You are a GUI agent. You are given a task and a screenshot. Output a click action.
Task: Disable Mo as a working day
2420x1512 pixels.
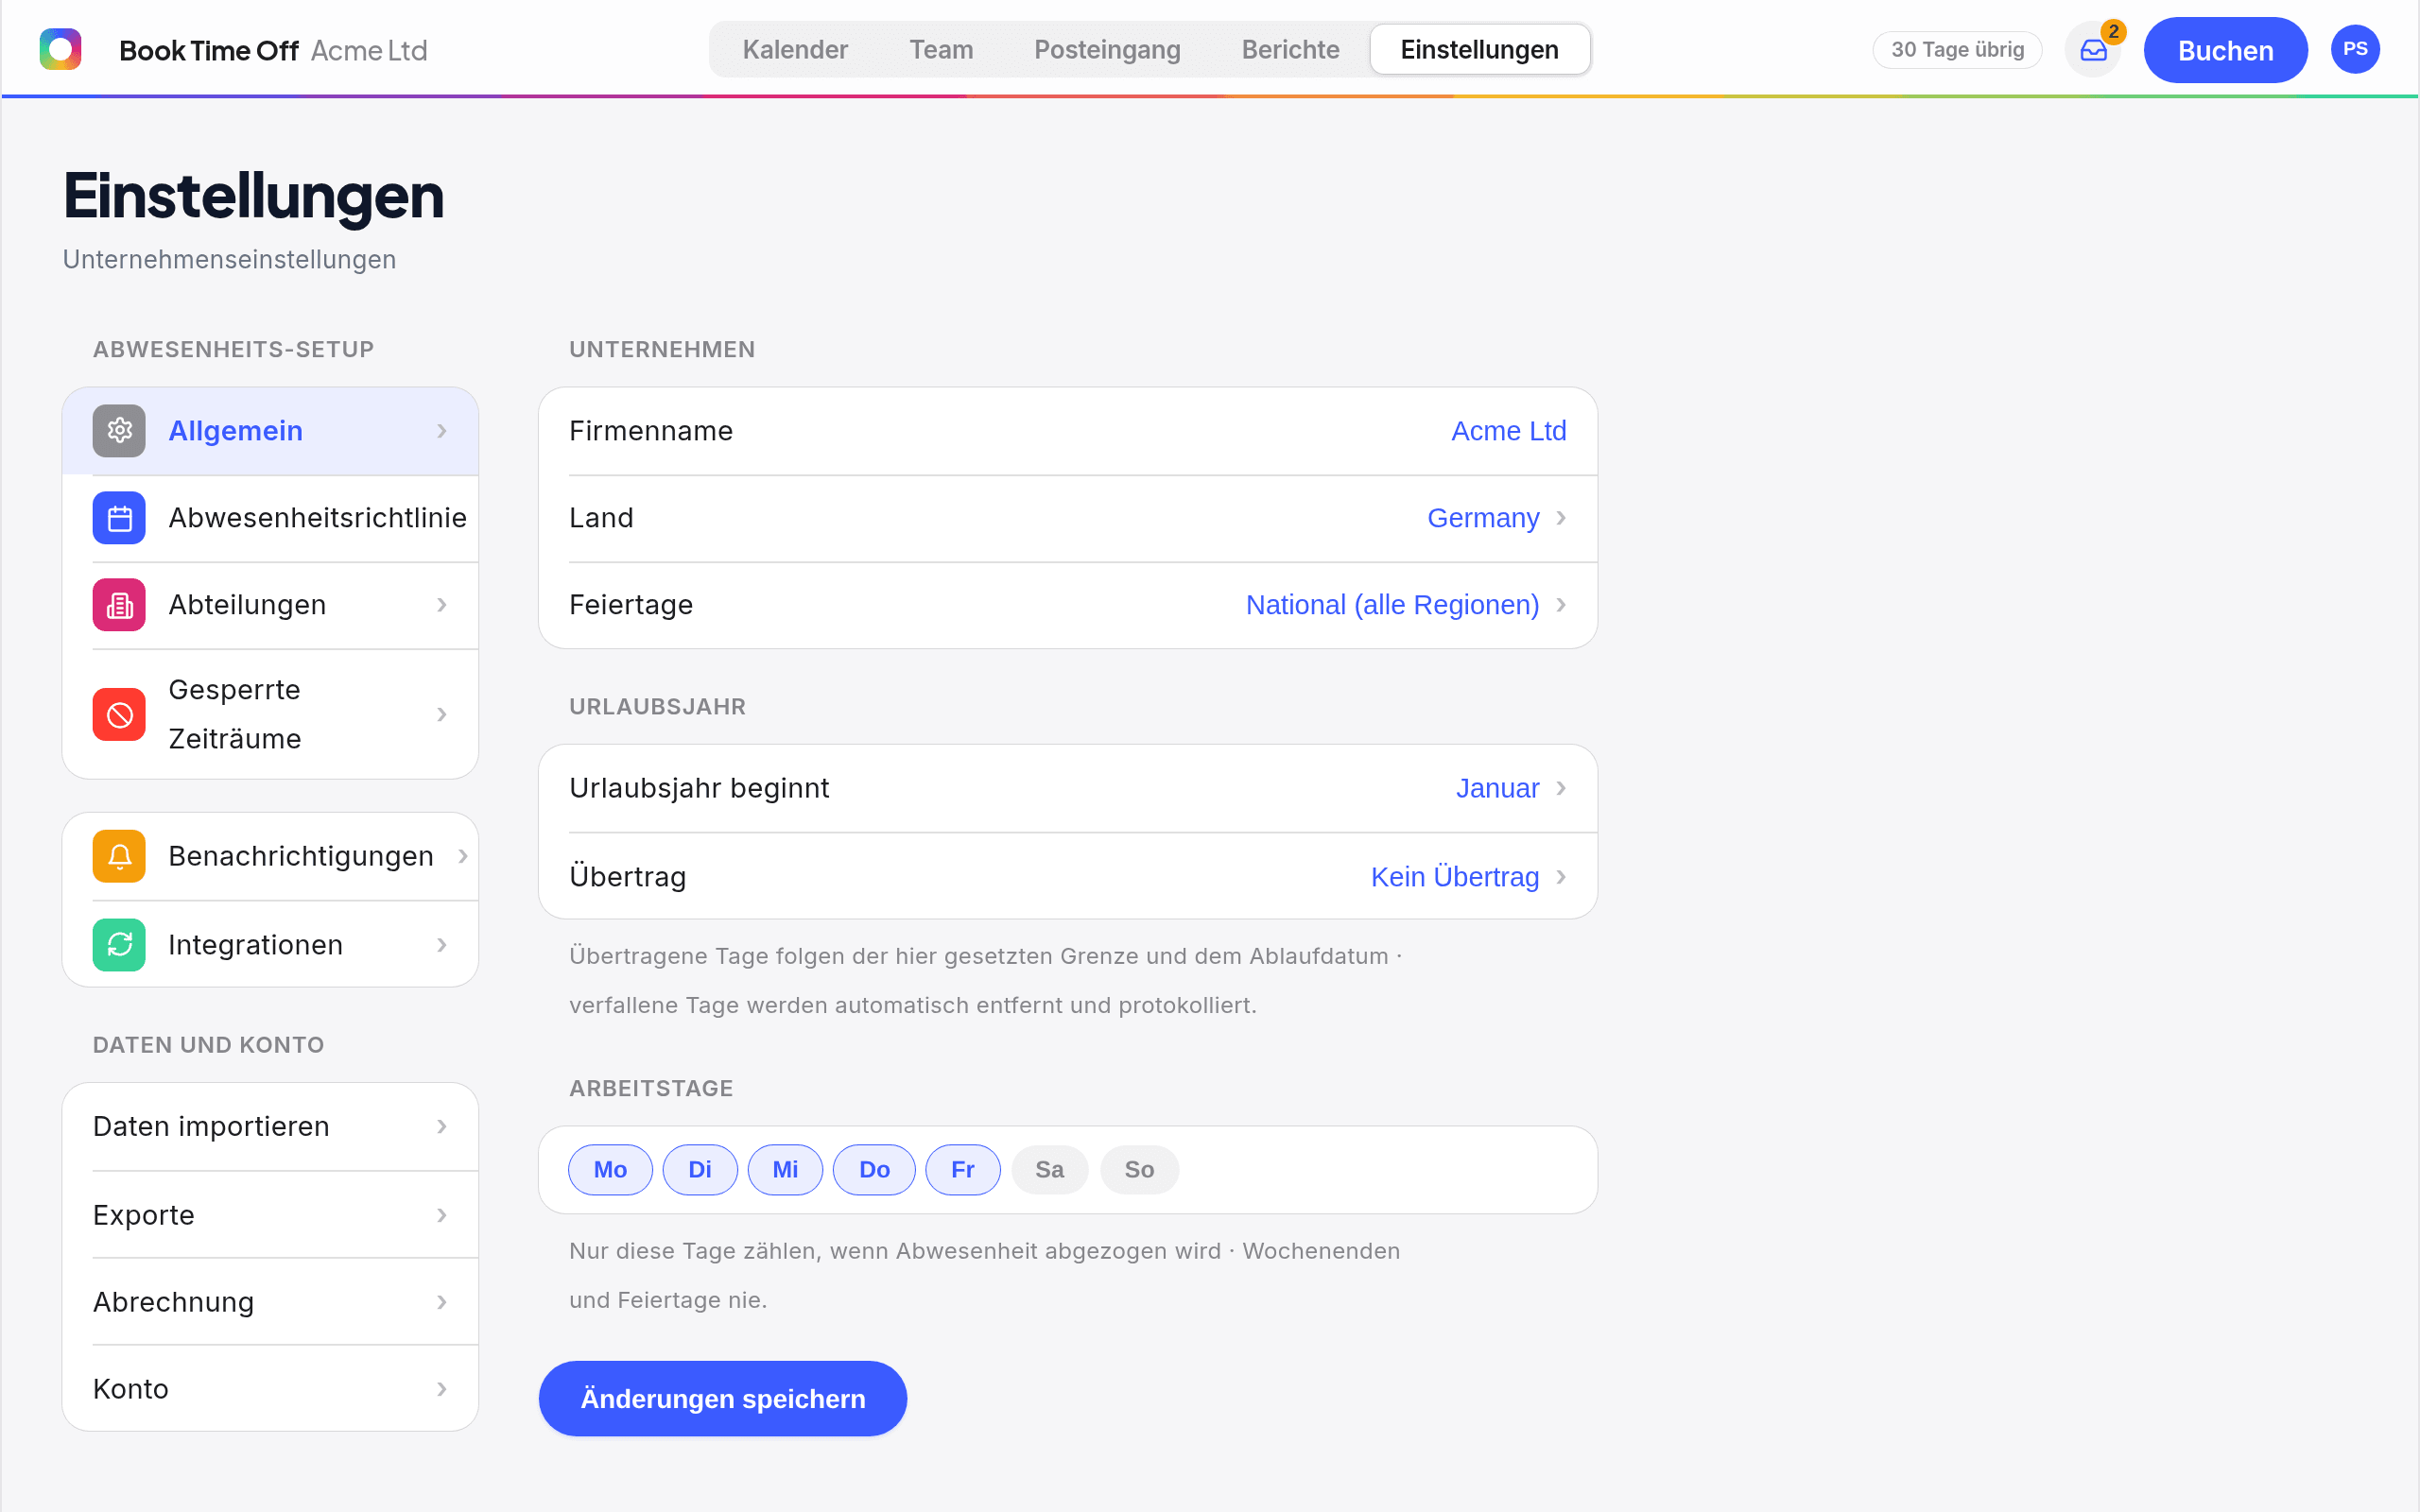click(610, 1169)
